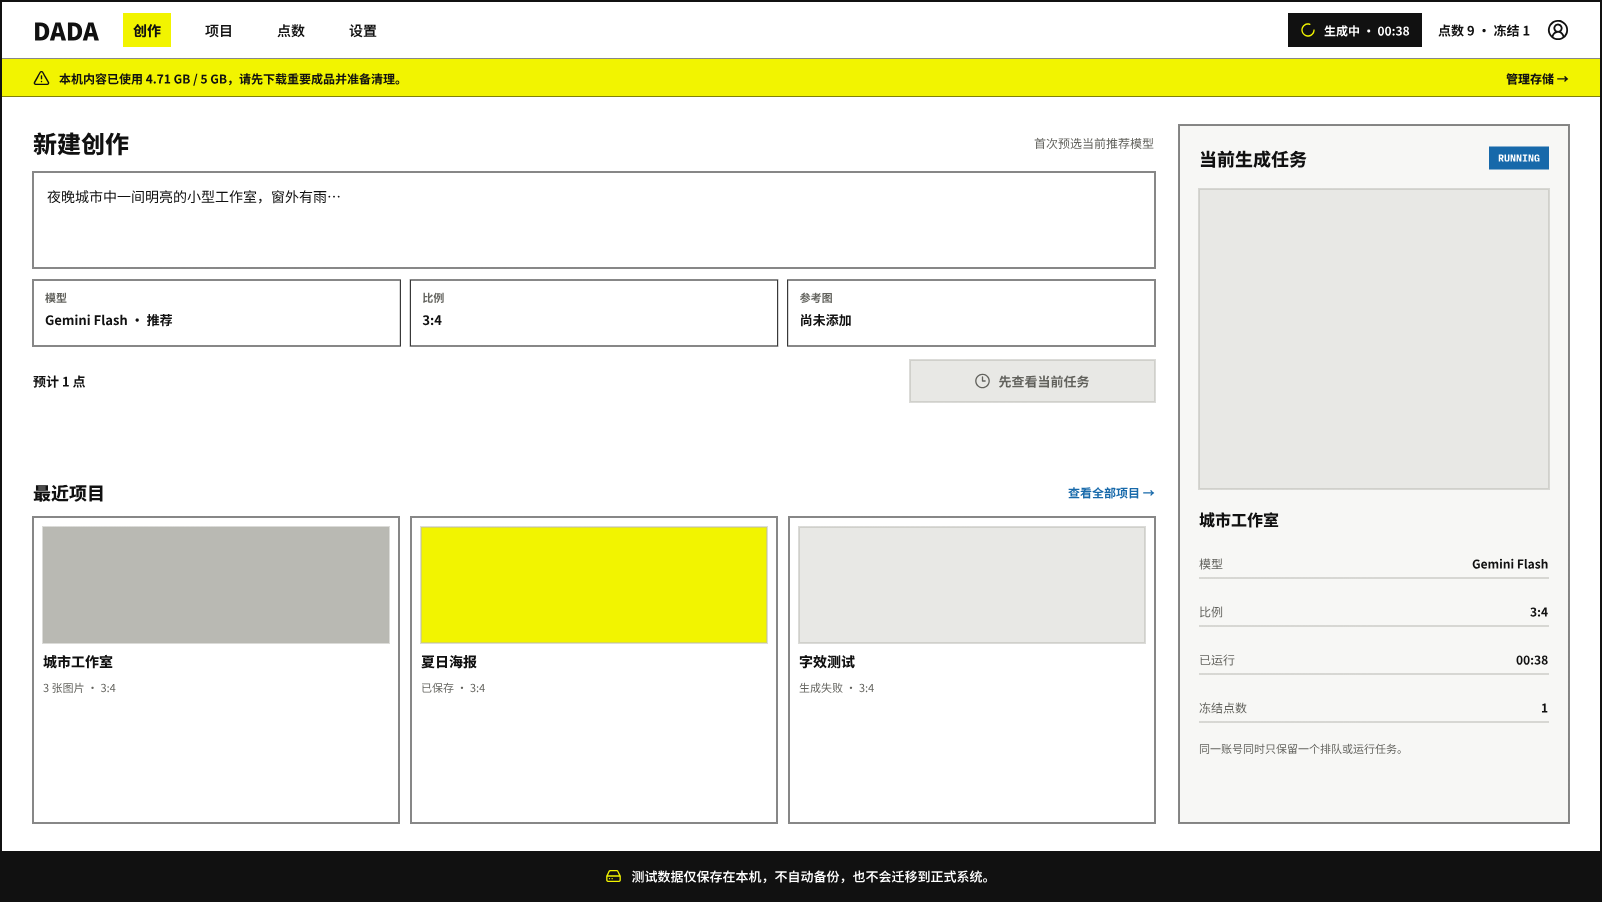The width and height of the screenshot is (1602, 902).
Task: Click the local storage drive icon in footer
Action: [x=613, y=876]
